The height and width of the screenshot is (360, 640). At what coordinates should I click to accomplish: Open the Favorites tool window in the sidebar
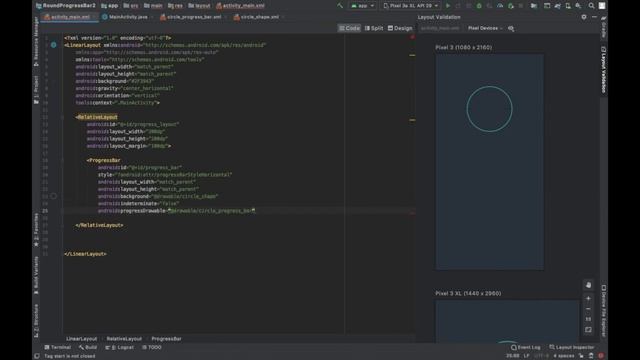(36, 230)
